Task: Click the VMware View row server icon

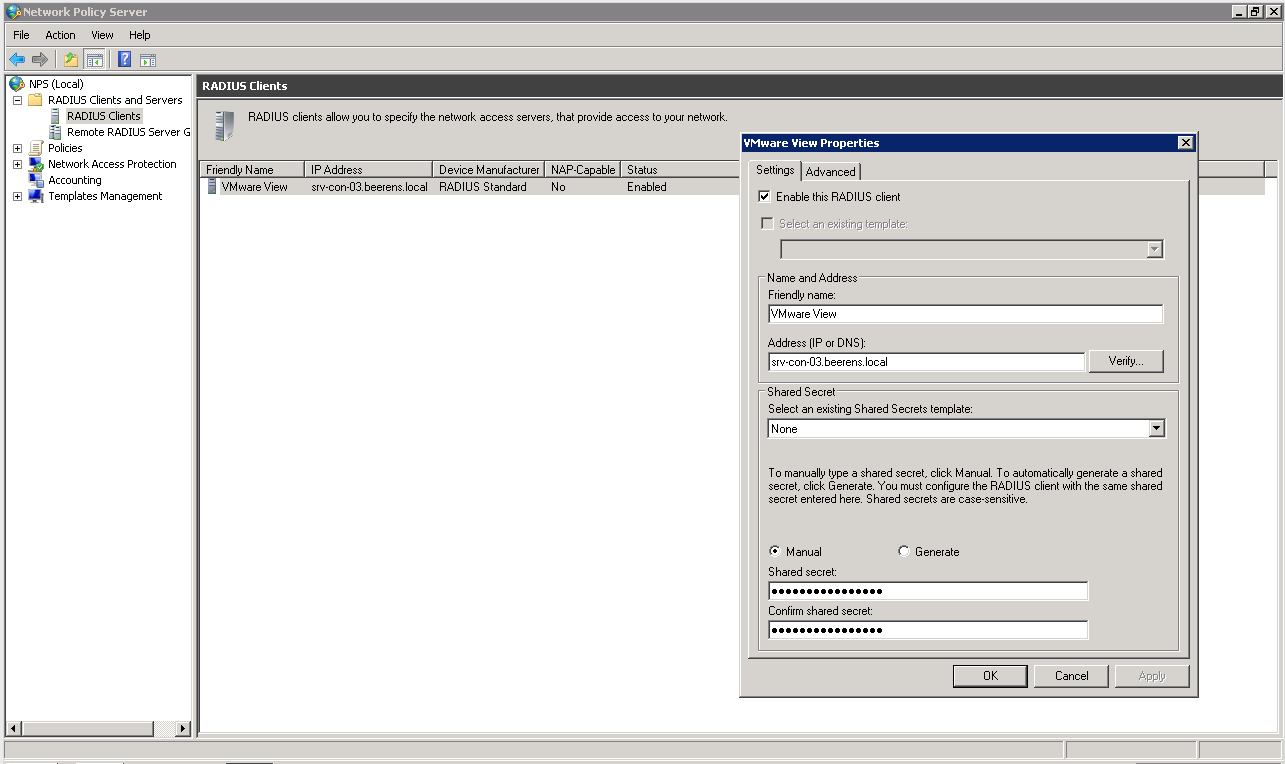Action: click(x=212, y=186)
